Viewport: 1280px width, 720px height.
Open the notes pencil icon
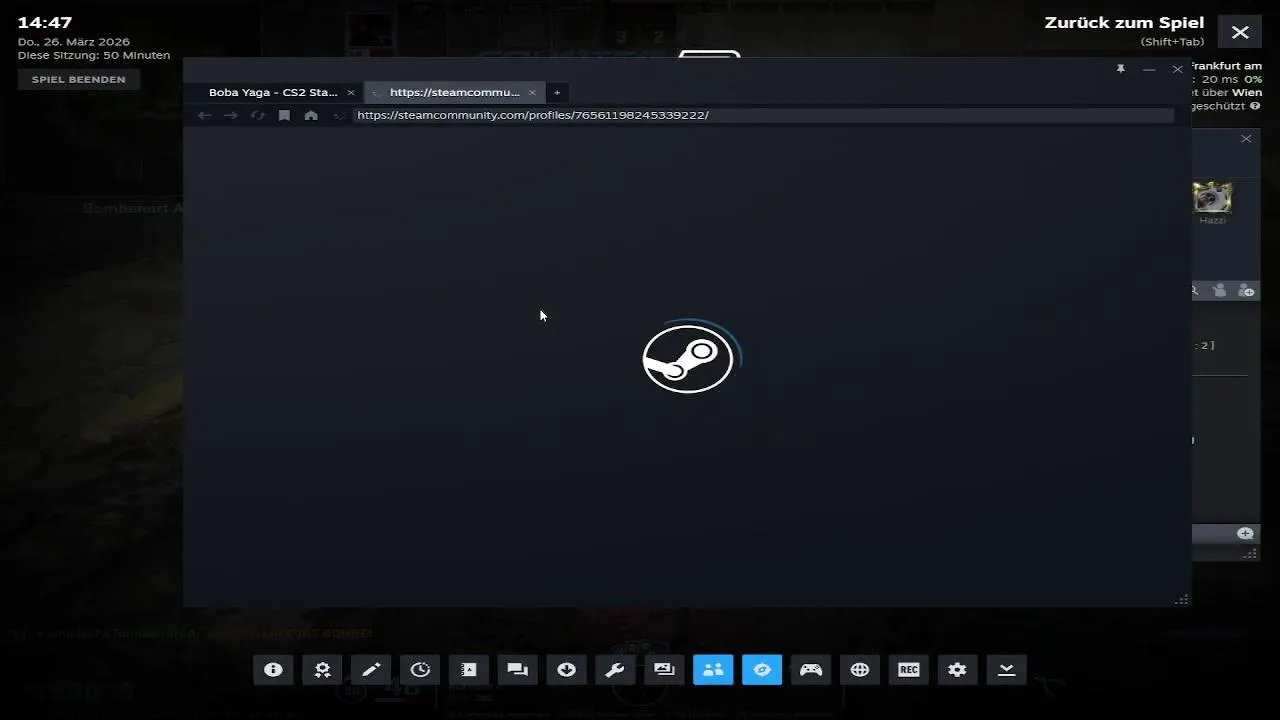[371, 670]
